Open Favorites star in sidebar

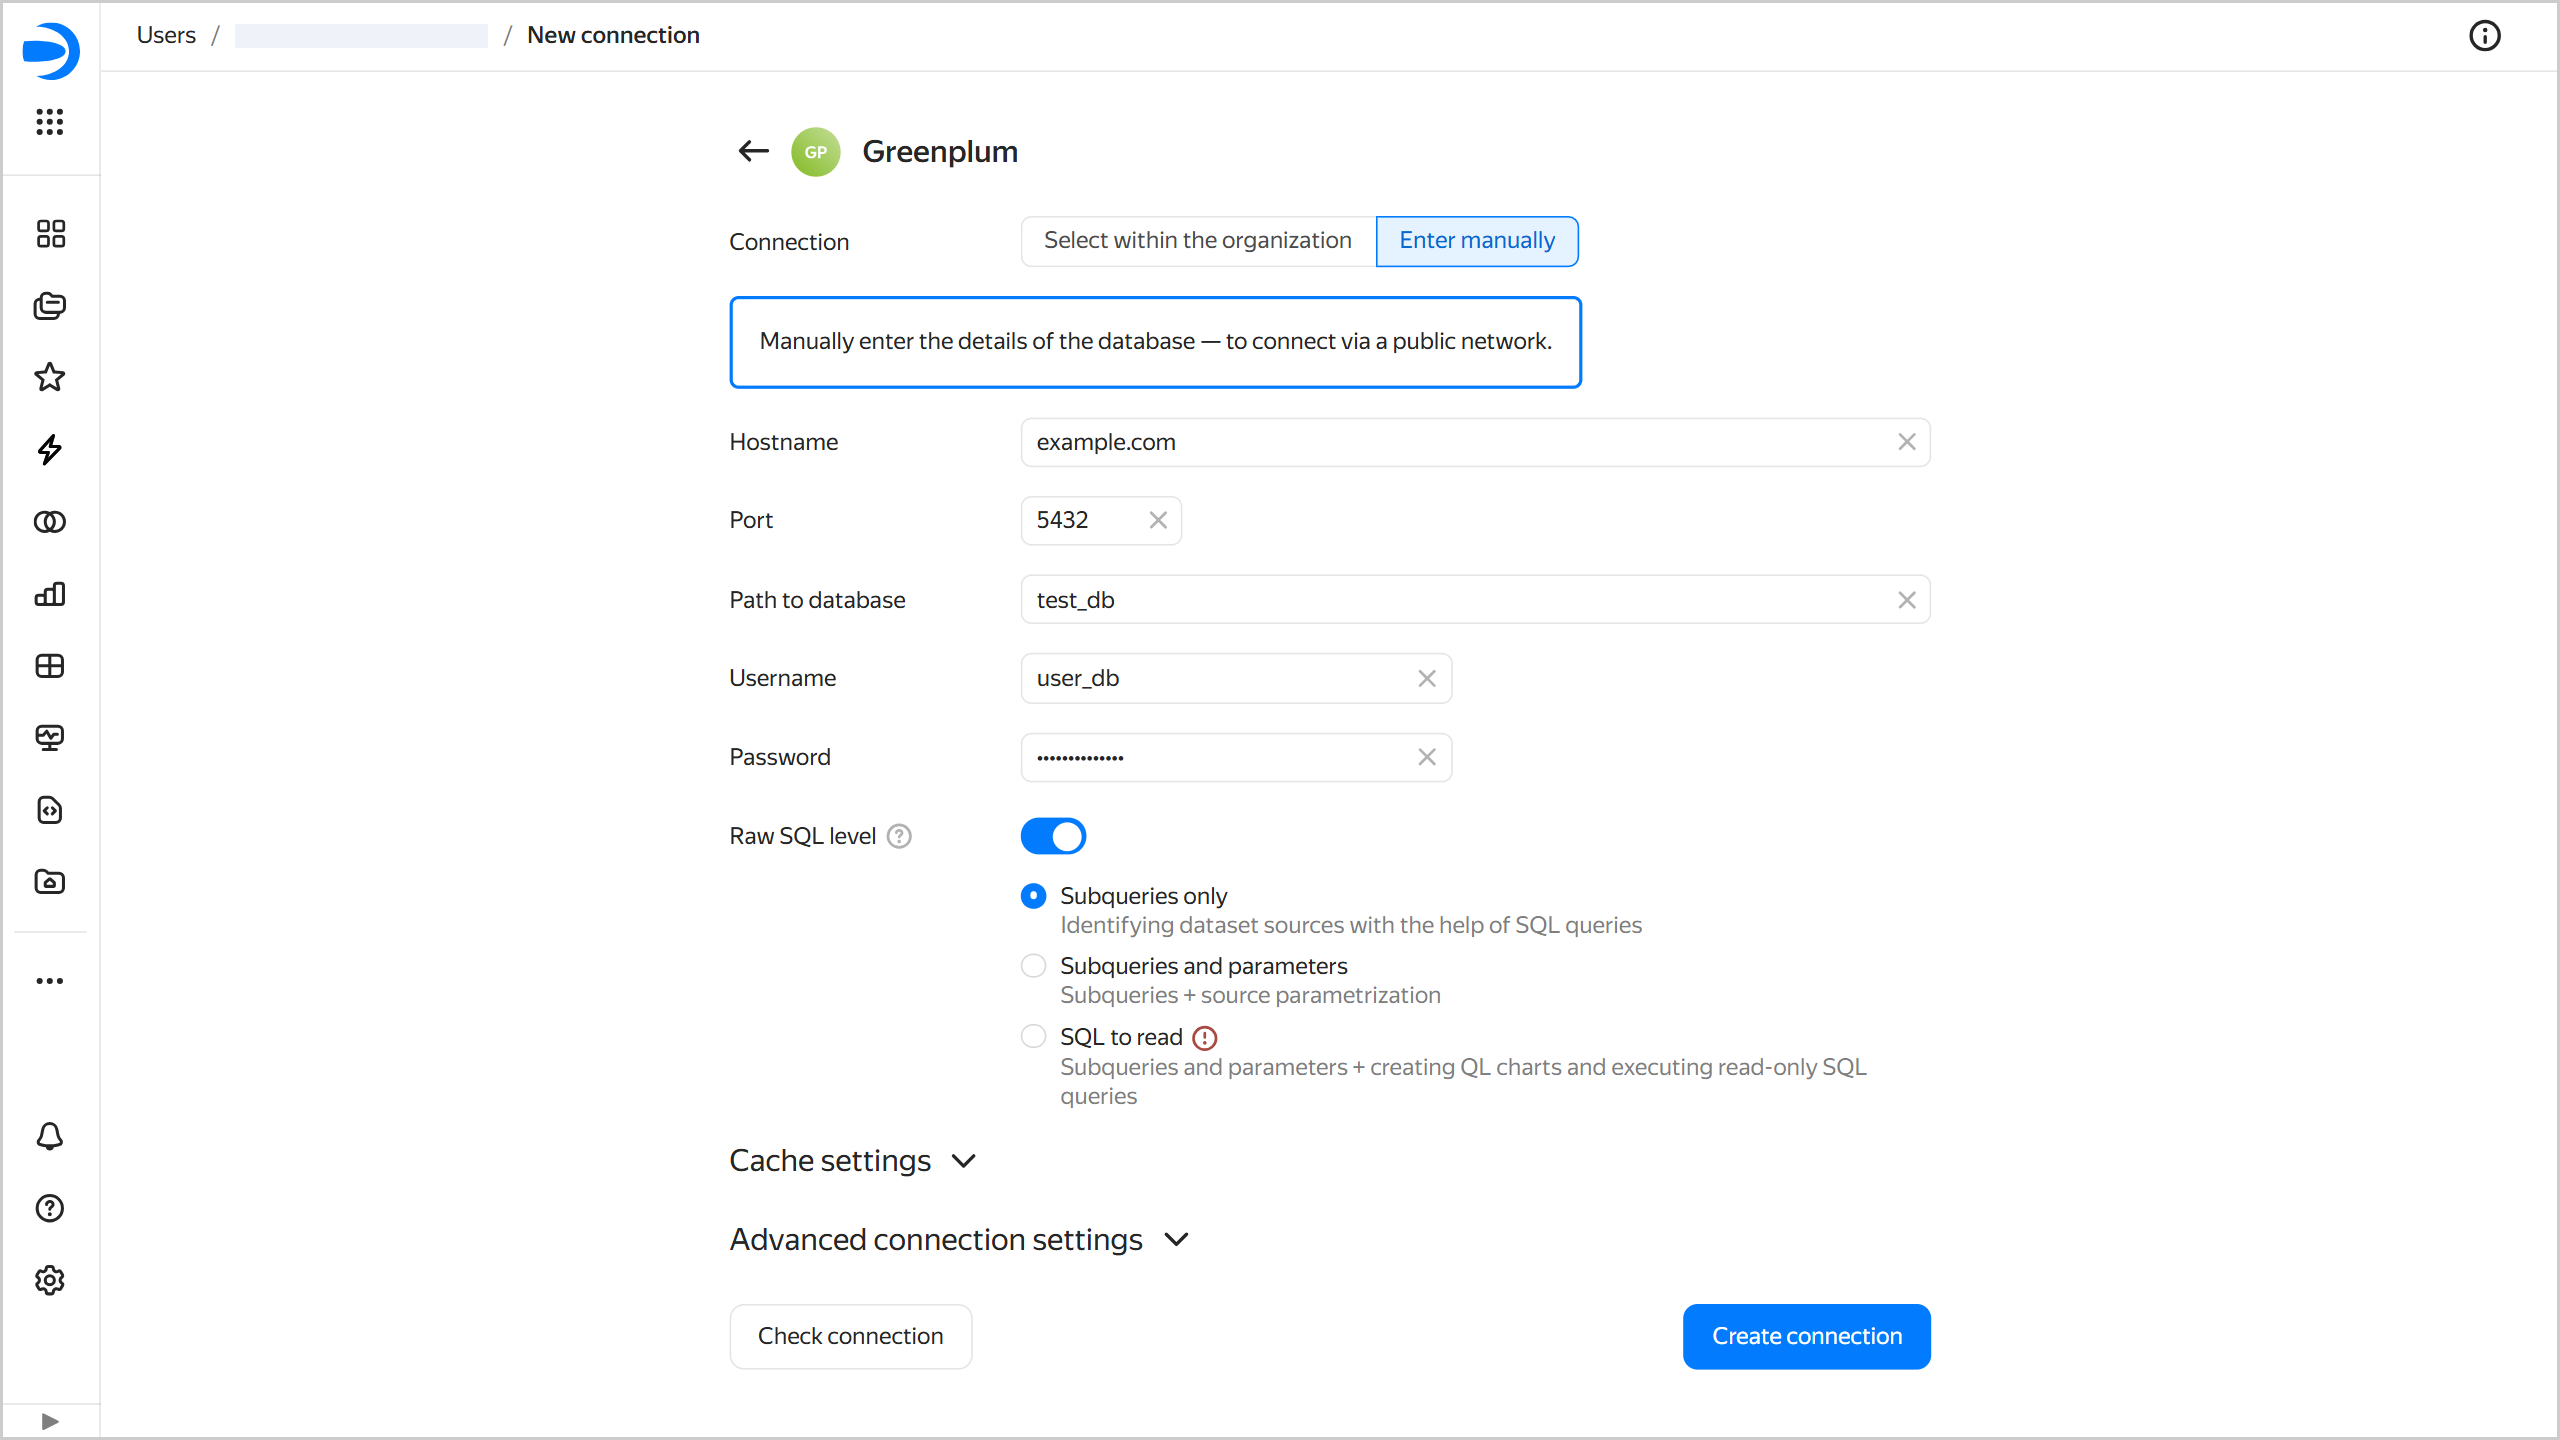click(50, 378)
